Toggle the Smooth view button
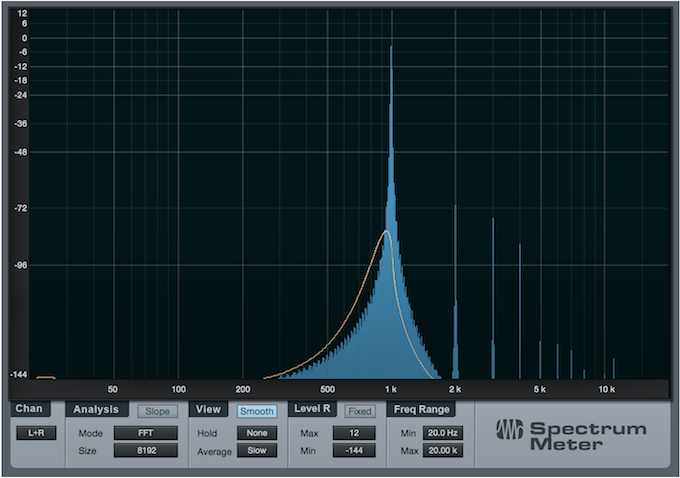The image size is (680, 478). point(257,411)
